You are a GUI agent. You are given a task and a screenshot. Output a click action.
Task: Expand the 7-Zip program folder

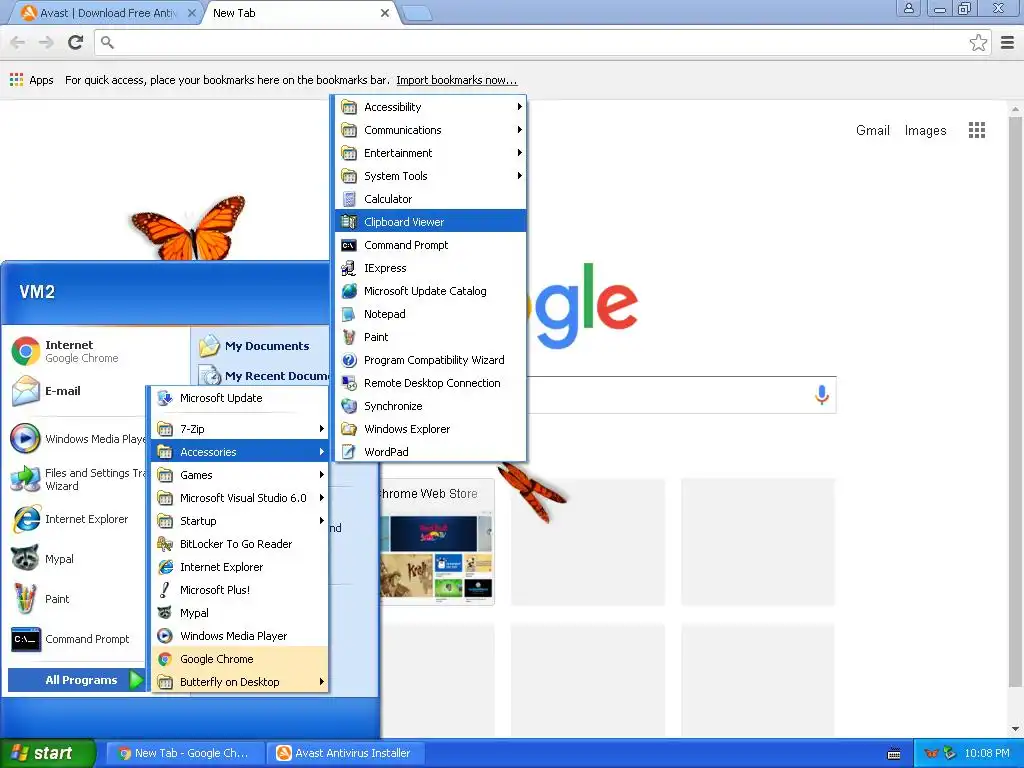click(240, 428)
